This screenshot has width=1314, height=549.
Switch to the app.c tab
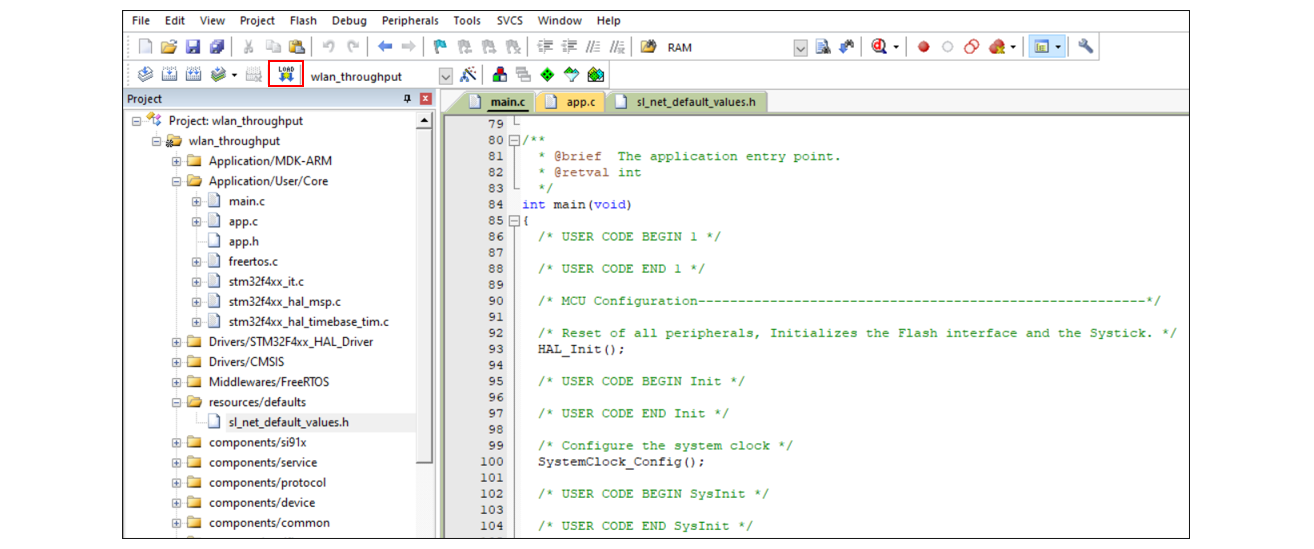pyautogui.click(x=580, y=102)
